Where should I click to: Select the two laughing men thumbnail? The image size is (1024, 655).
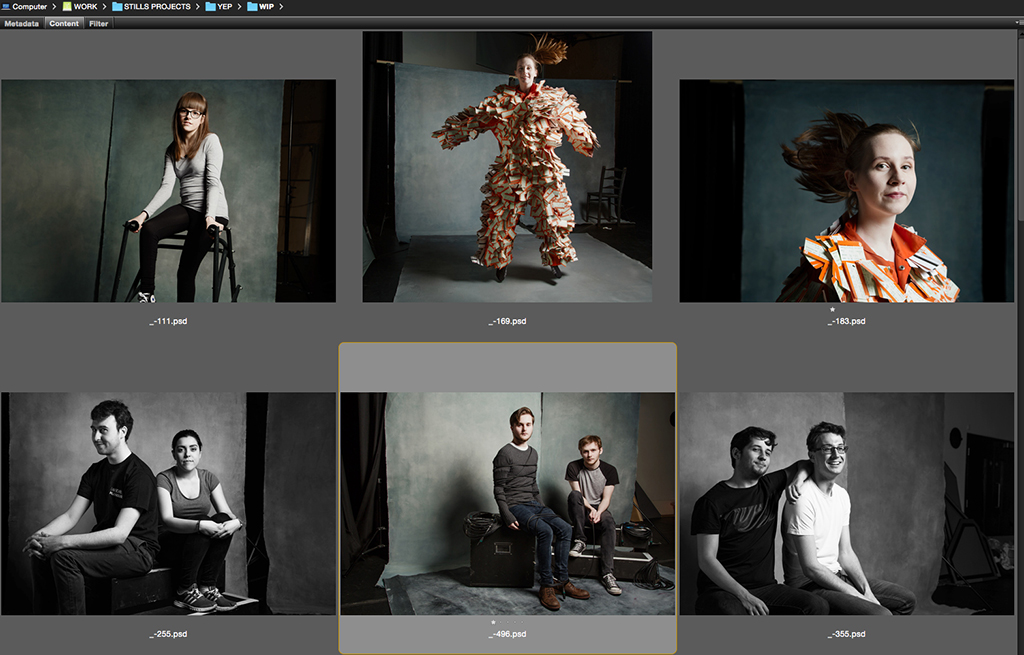click(x=846, y=503)
